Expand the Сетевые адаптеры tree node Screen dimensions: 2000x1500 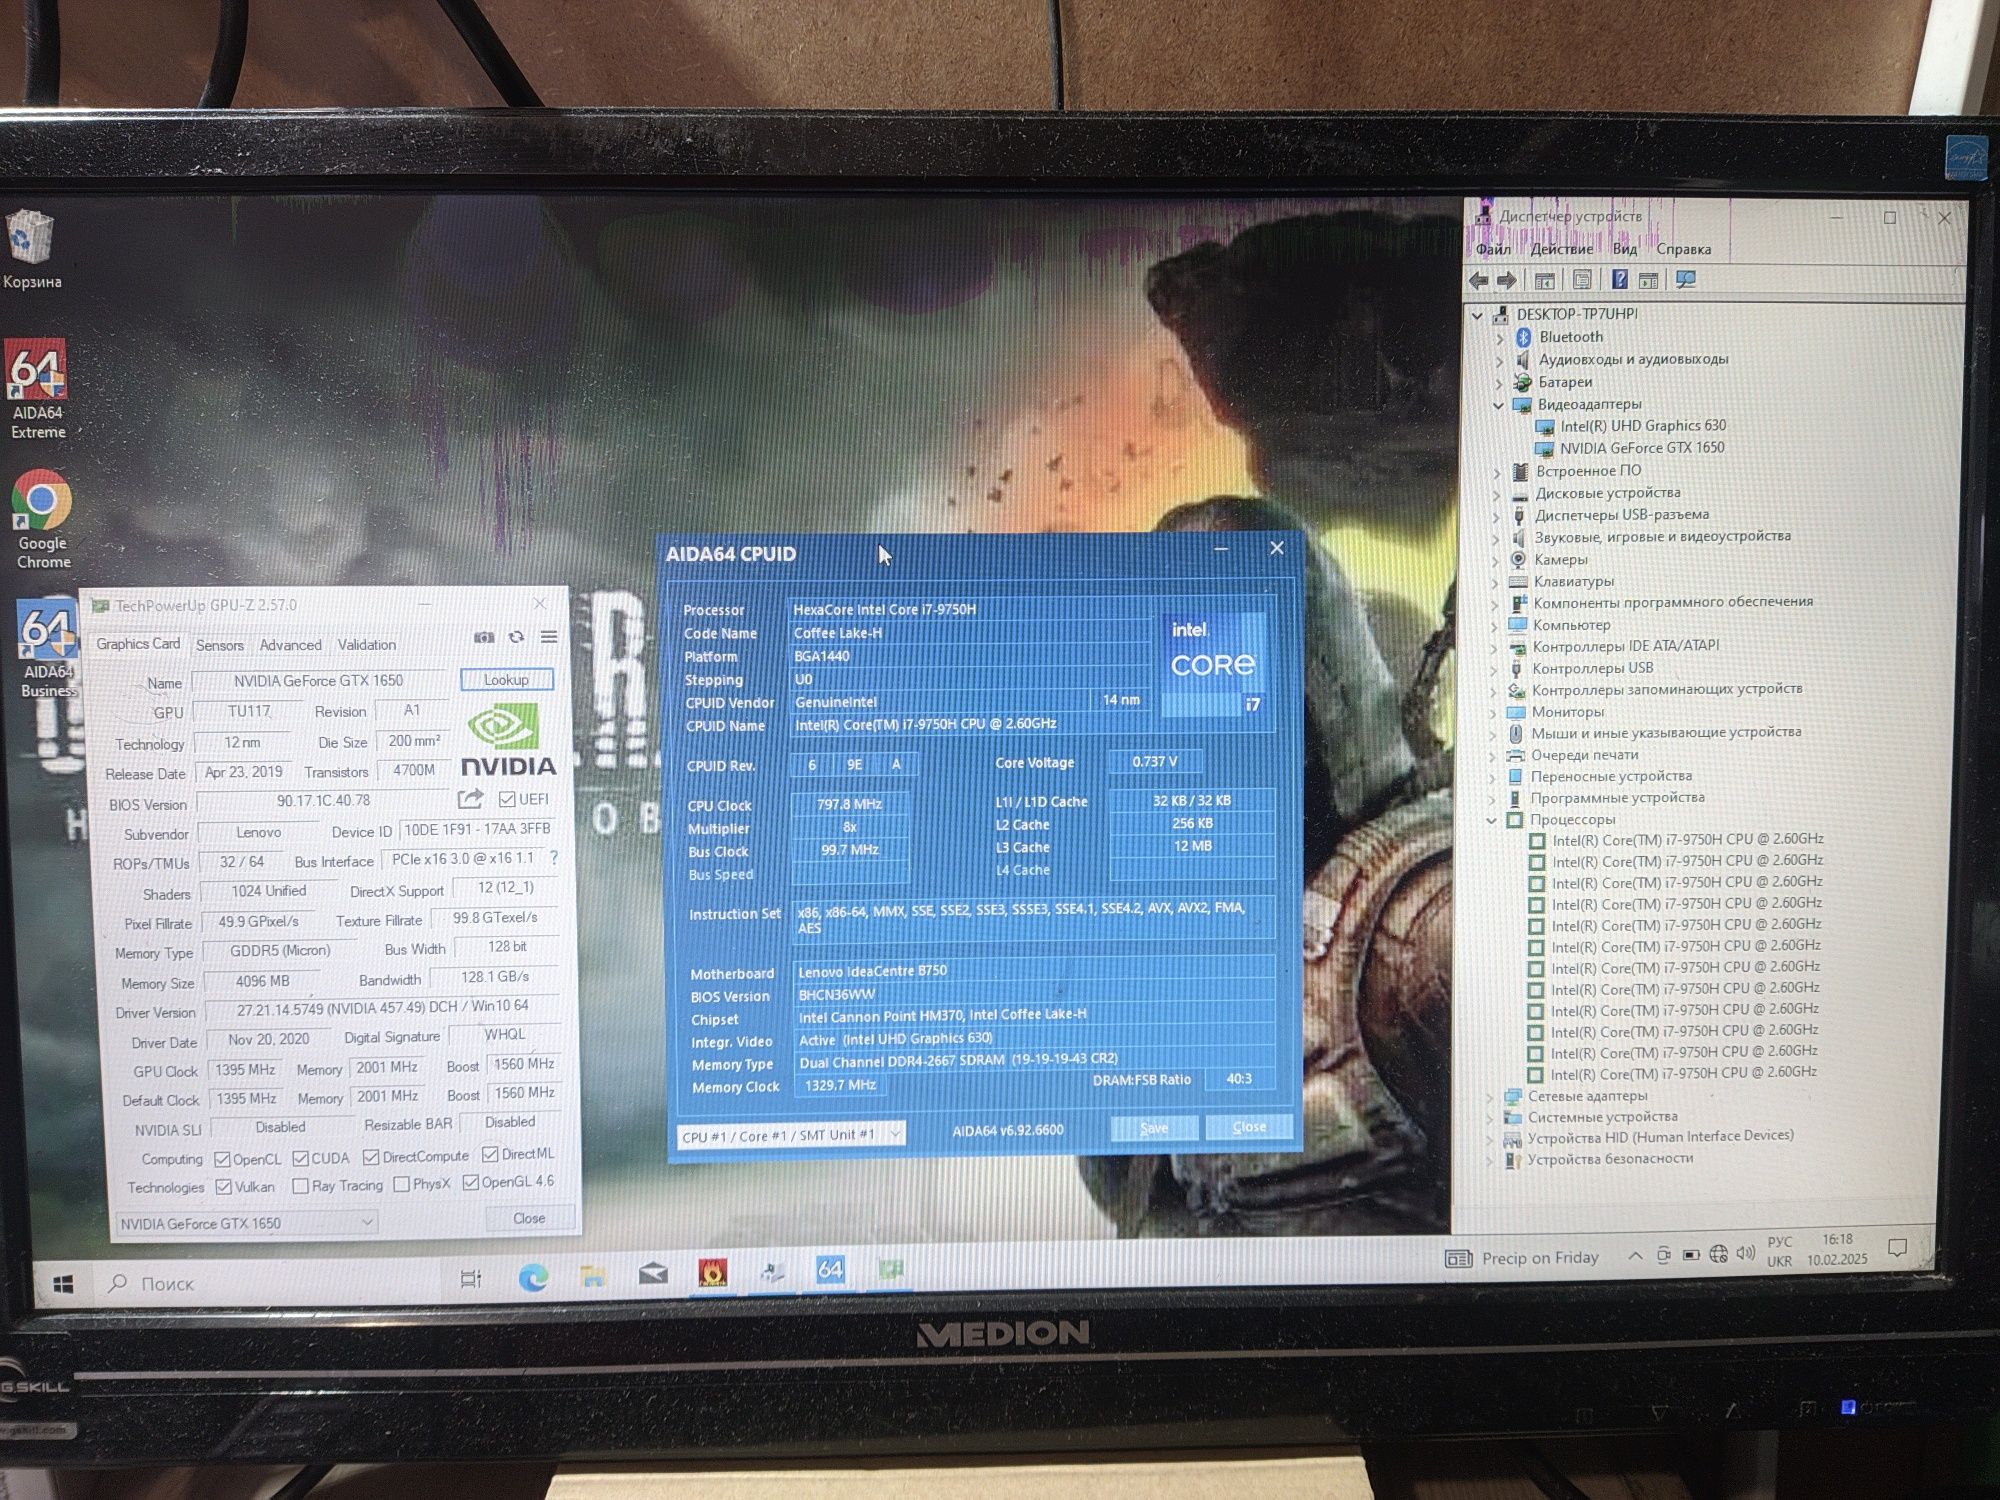[1490, 1097]
